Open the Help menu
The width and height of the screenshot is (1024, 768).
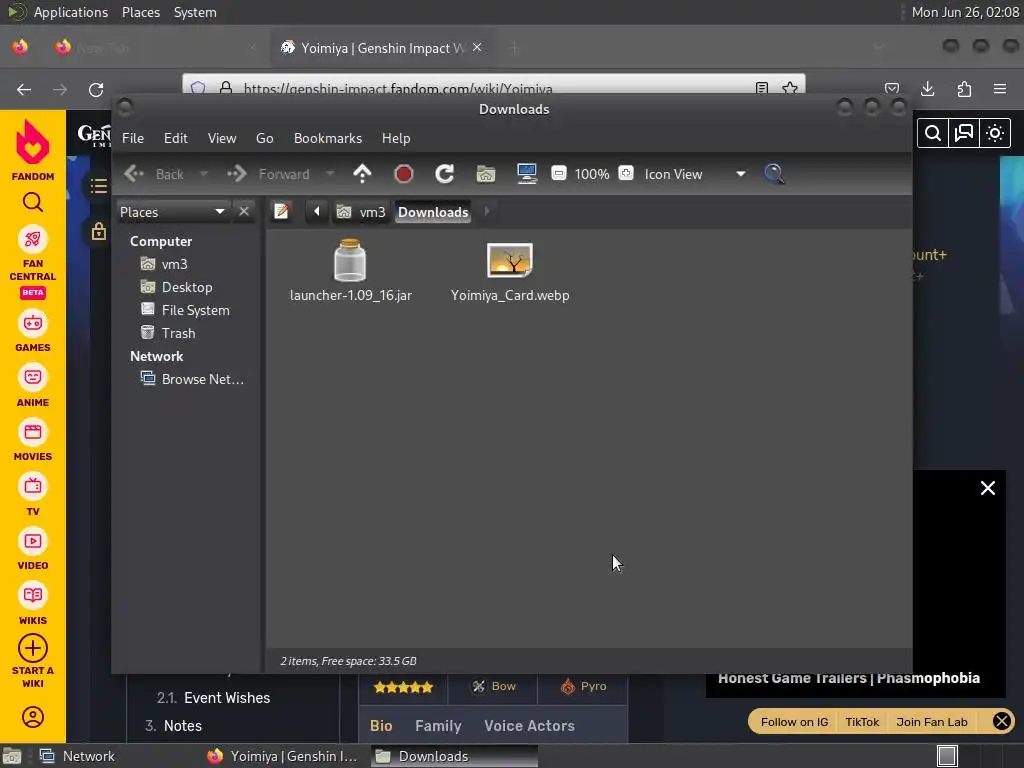(396, 138)
